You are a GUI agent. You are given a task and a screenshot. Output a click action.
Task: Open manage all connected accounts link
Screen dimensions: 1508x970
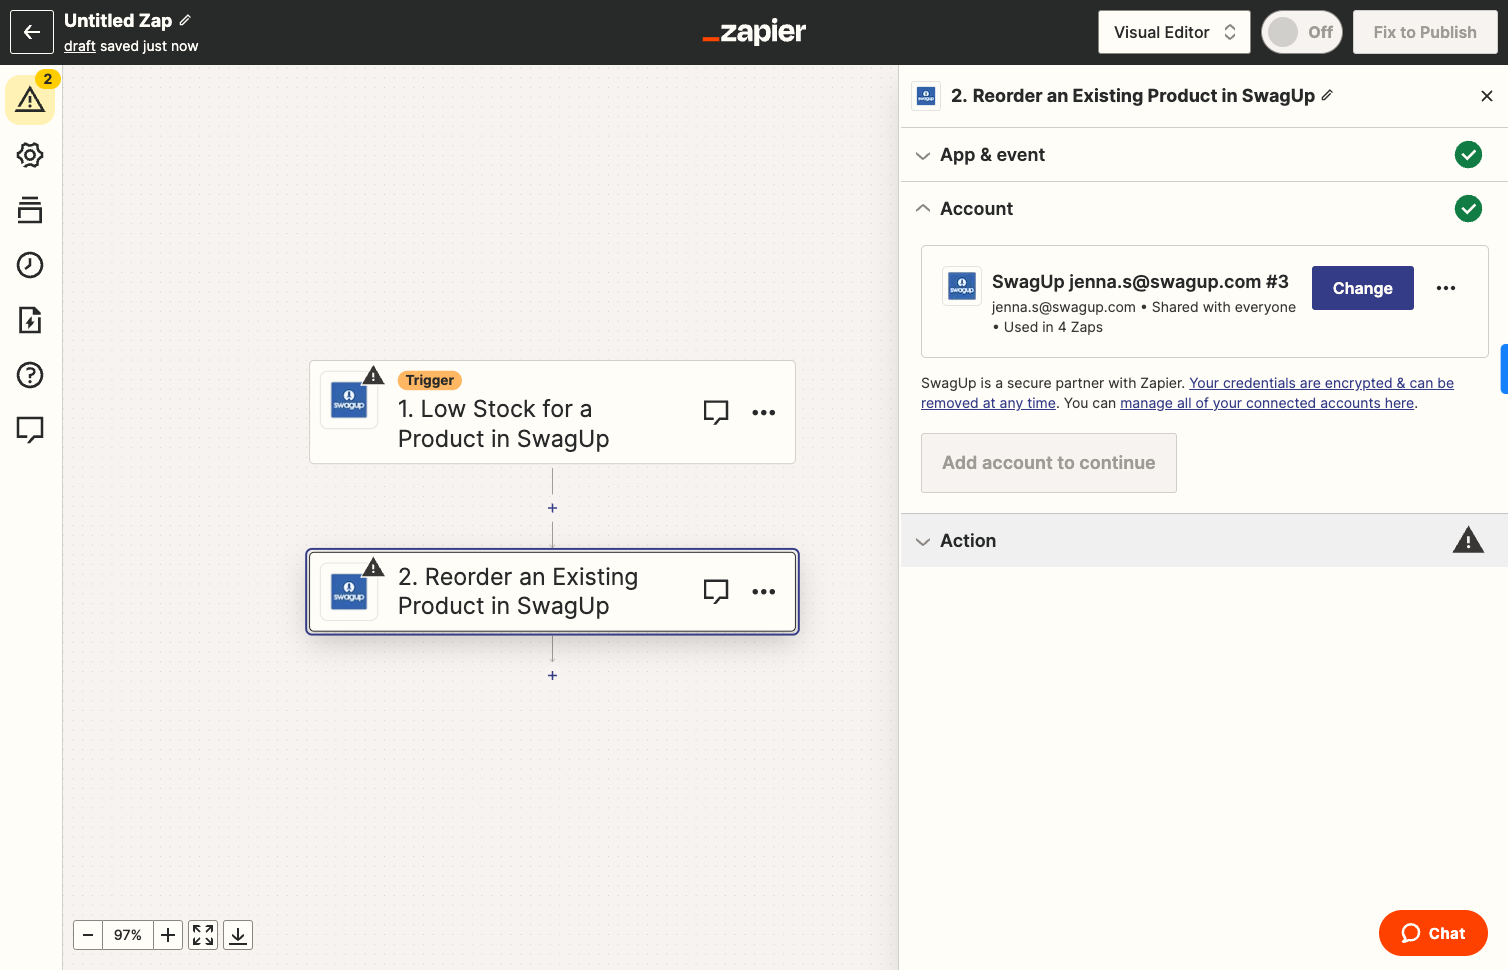[x=1267, y=403]
